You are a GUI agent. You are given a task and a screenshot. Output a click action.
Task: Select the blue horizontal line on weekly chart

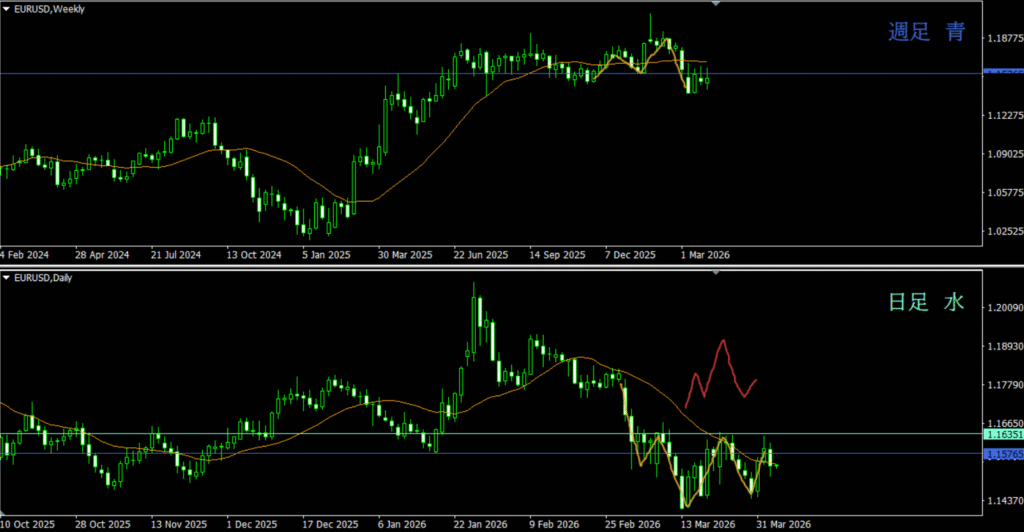coord(300,73)
